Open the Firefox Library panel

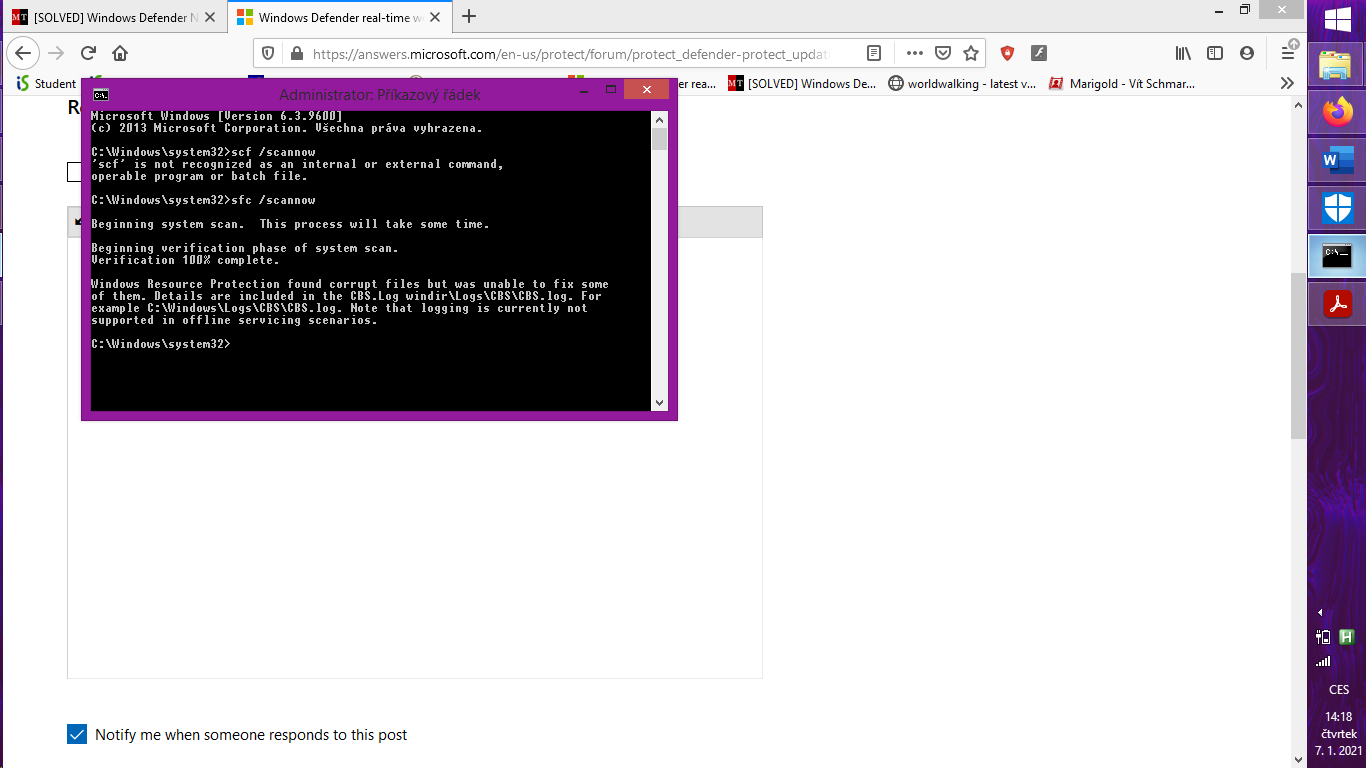pyautogui.click(x=1183, y=53)
